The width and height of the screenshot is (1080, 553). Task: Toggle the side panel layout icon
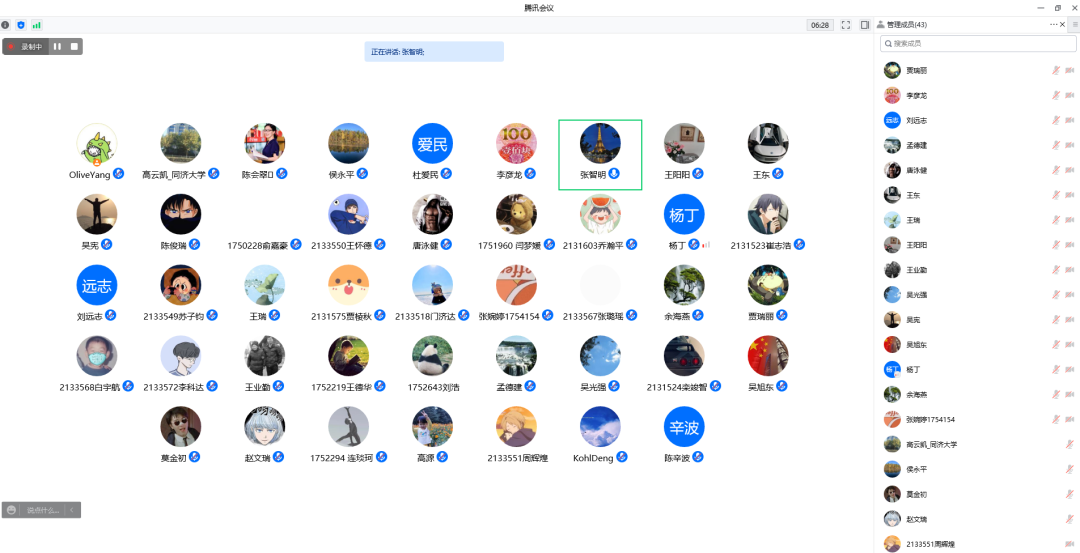865,24
